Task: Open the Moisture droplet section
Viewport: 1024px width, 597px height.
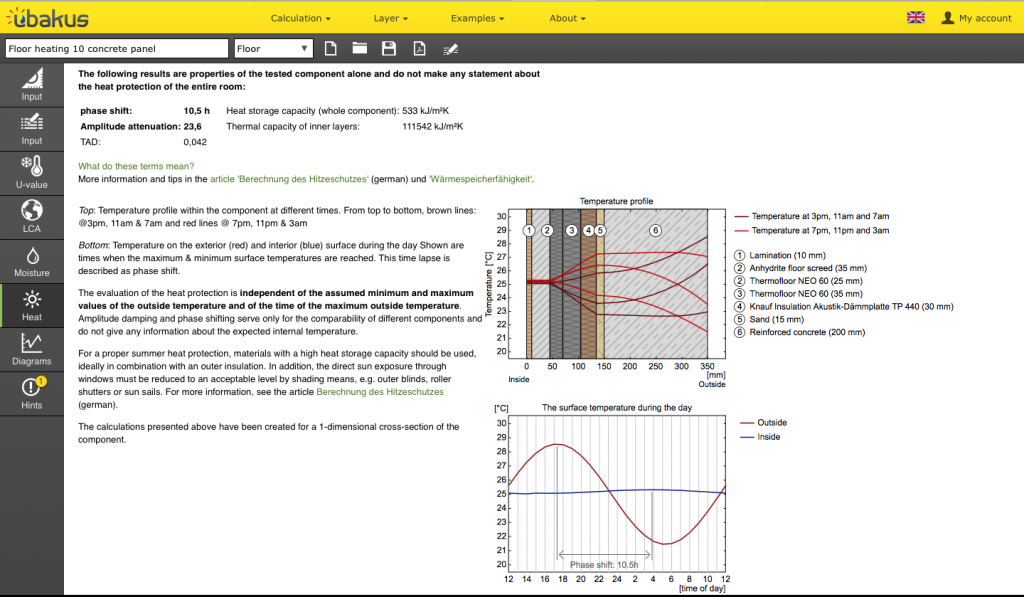Action: pos(32,261)
